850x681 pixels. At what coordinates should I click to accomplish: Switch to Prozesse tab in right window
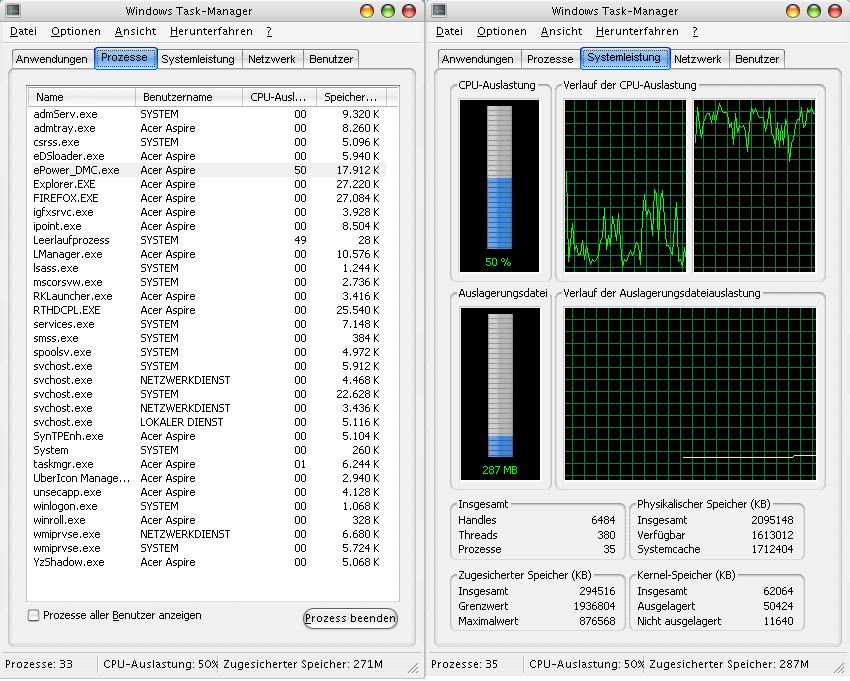550,59
